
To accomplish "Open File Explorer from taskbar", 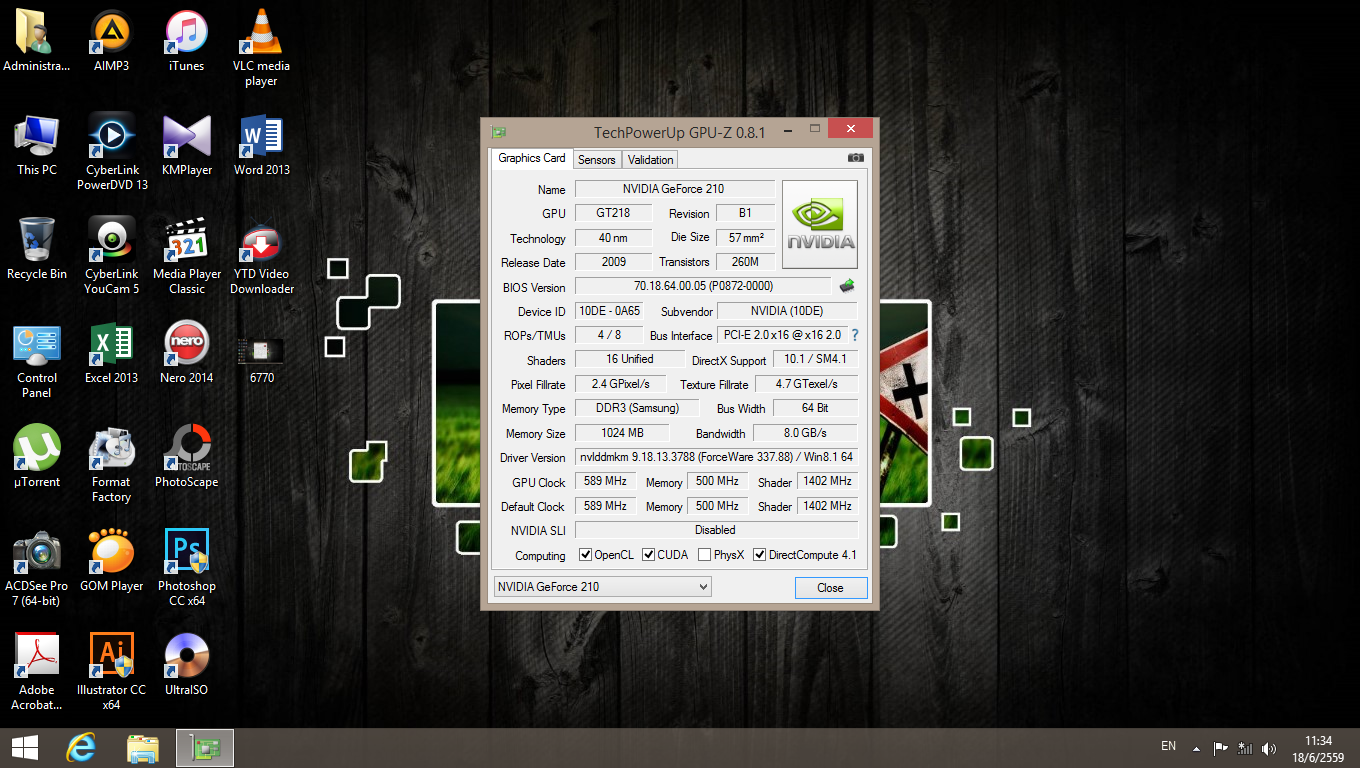I will [143, 748].
